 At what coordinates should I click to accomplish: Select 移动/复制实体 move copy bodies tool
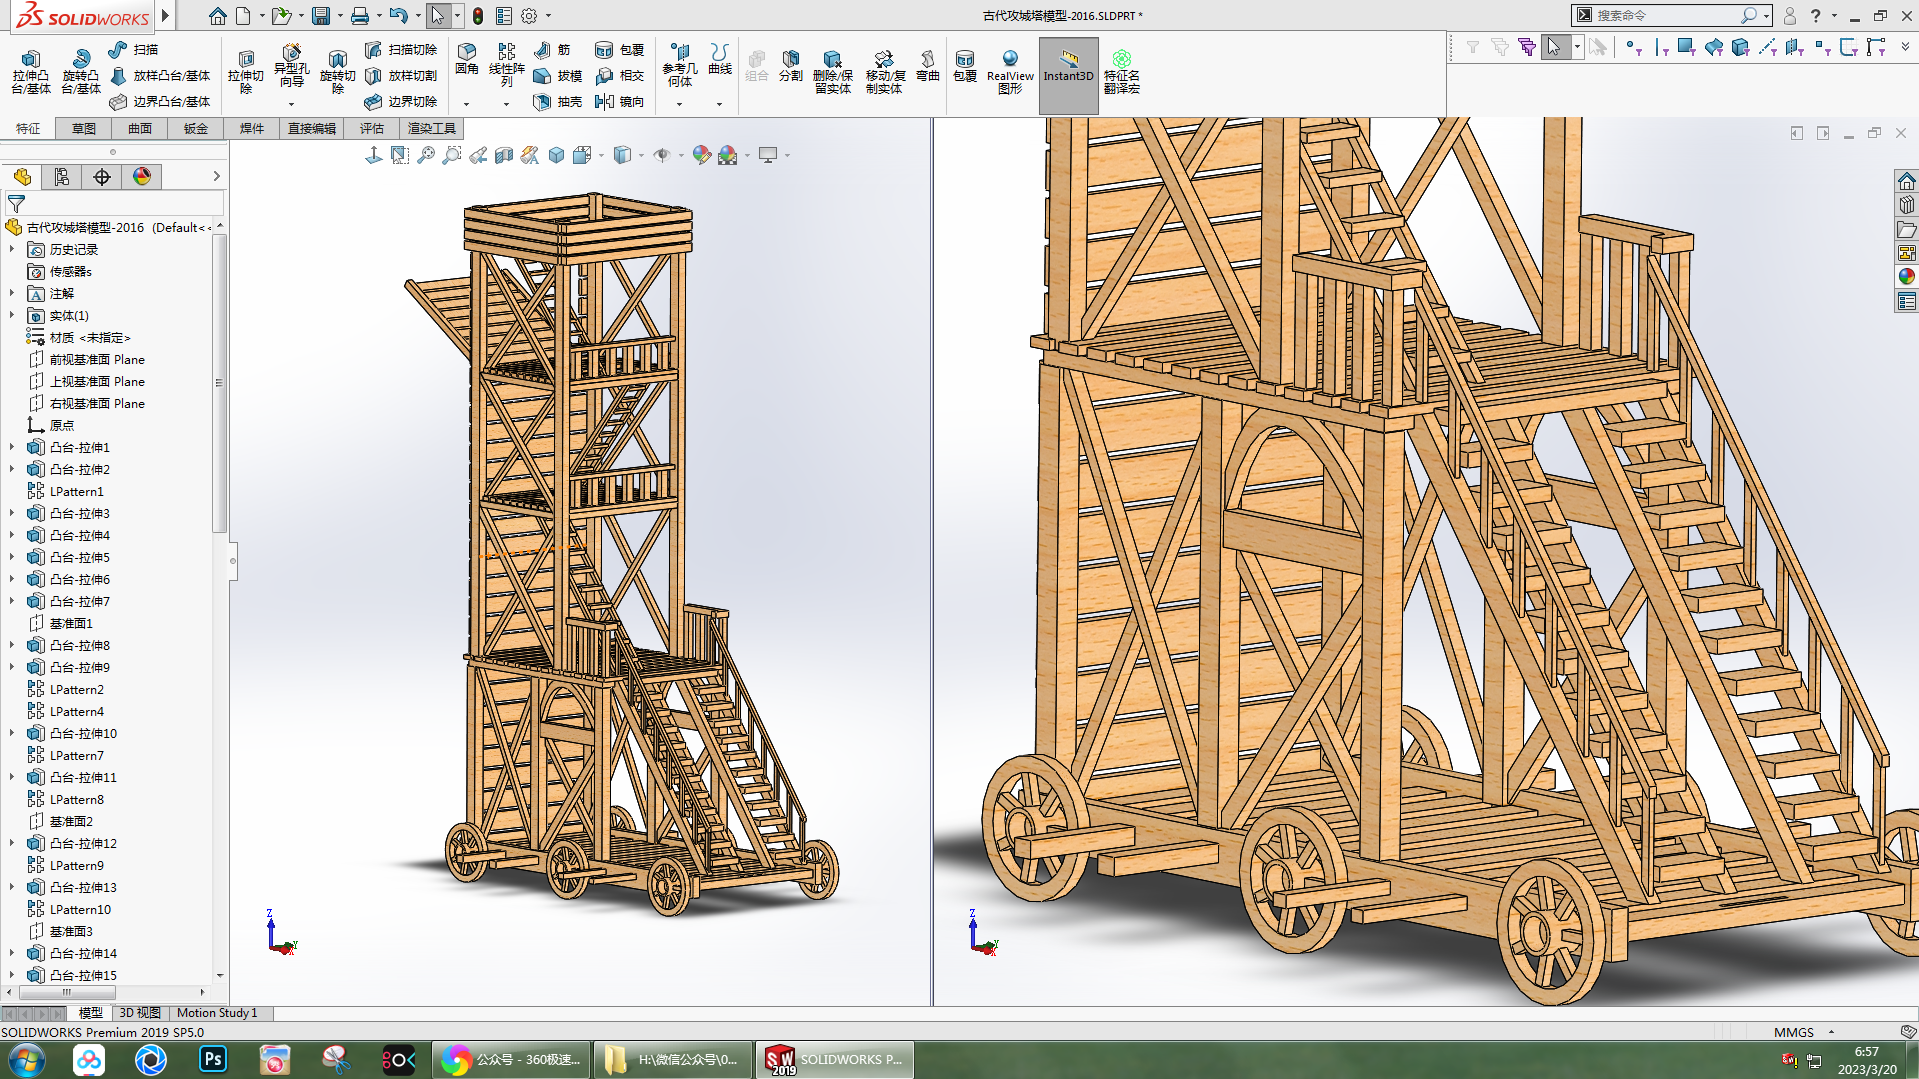pyautogui.click(x=884, y=72)
